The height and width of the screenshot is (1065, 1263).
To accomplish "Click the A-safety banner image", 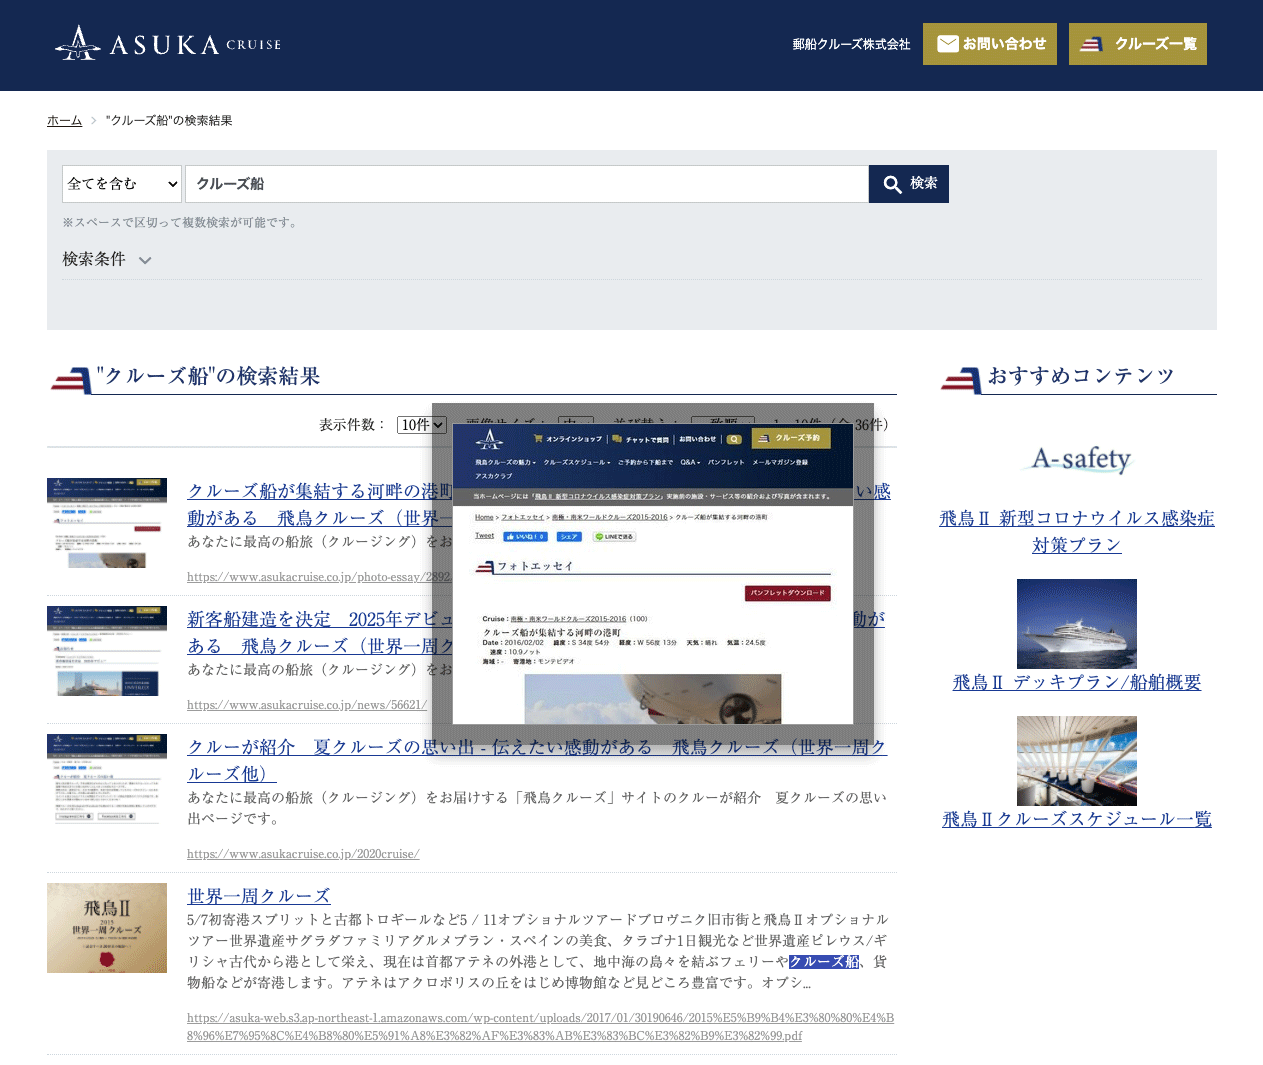I will pyautogui.click(x=1077, y=461).
